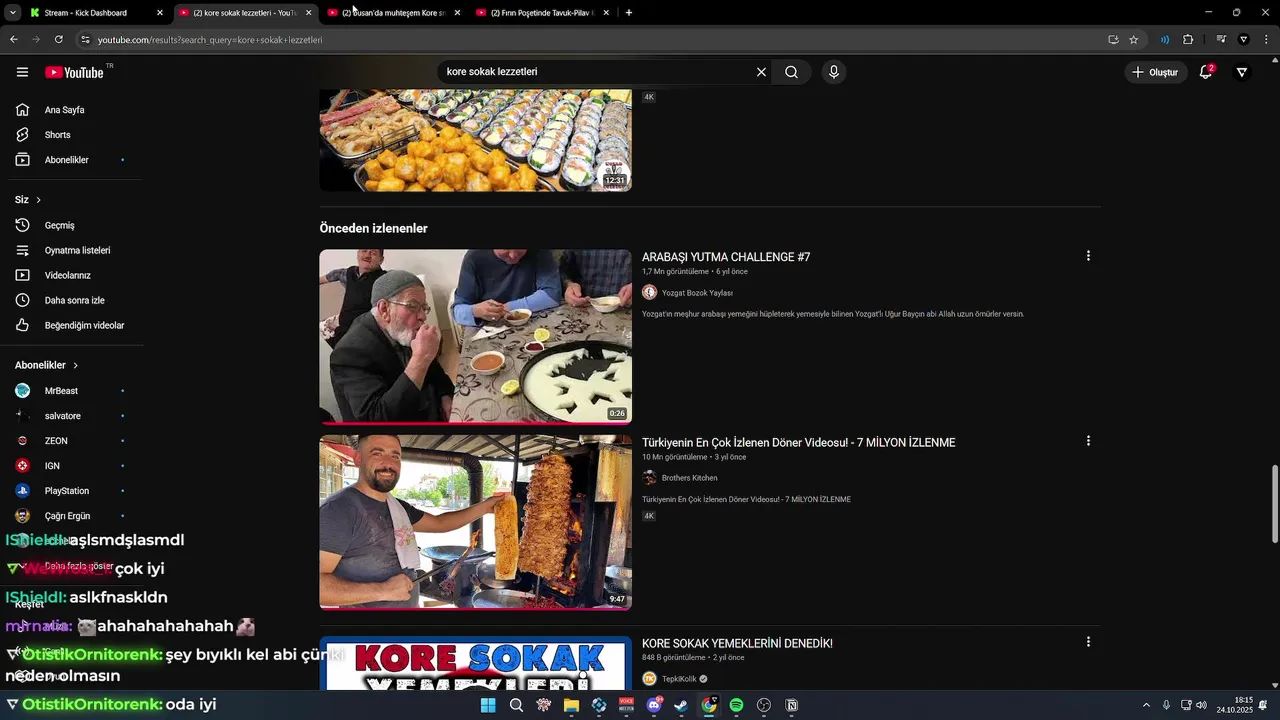Screen dimensions: 1280x720
Task: Close the Kick Dashboard tab
Action: [x=159, y=13]
